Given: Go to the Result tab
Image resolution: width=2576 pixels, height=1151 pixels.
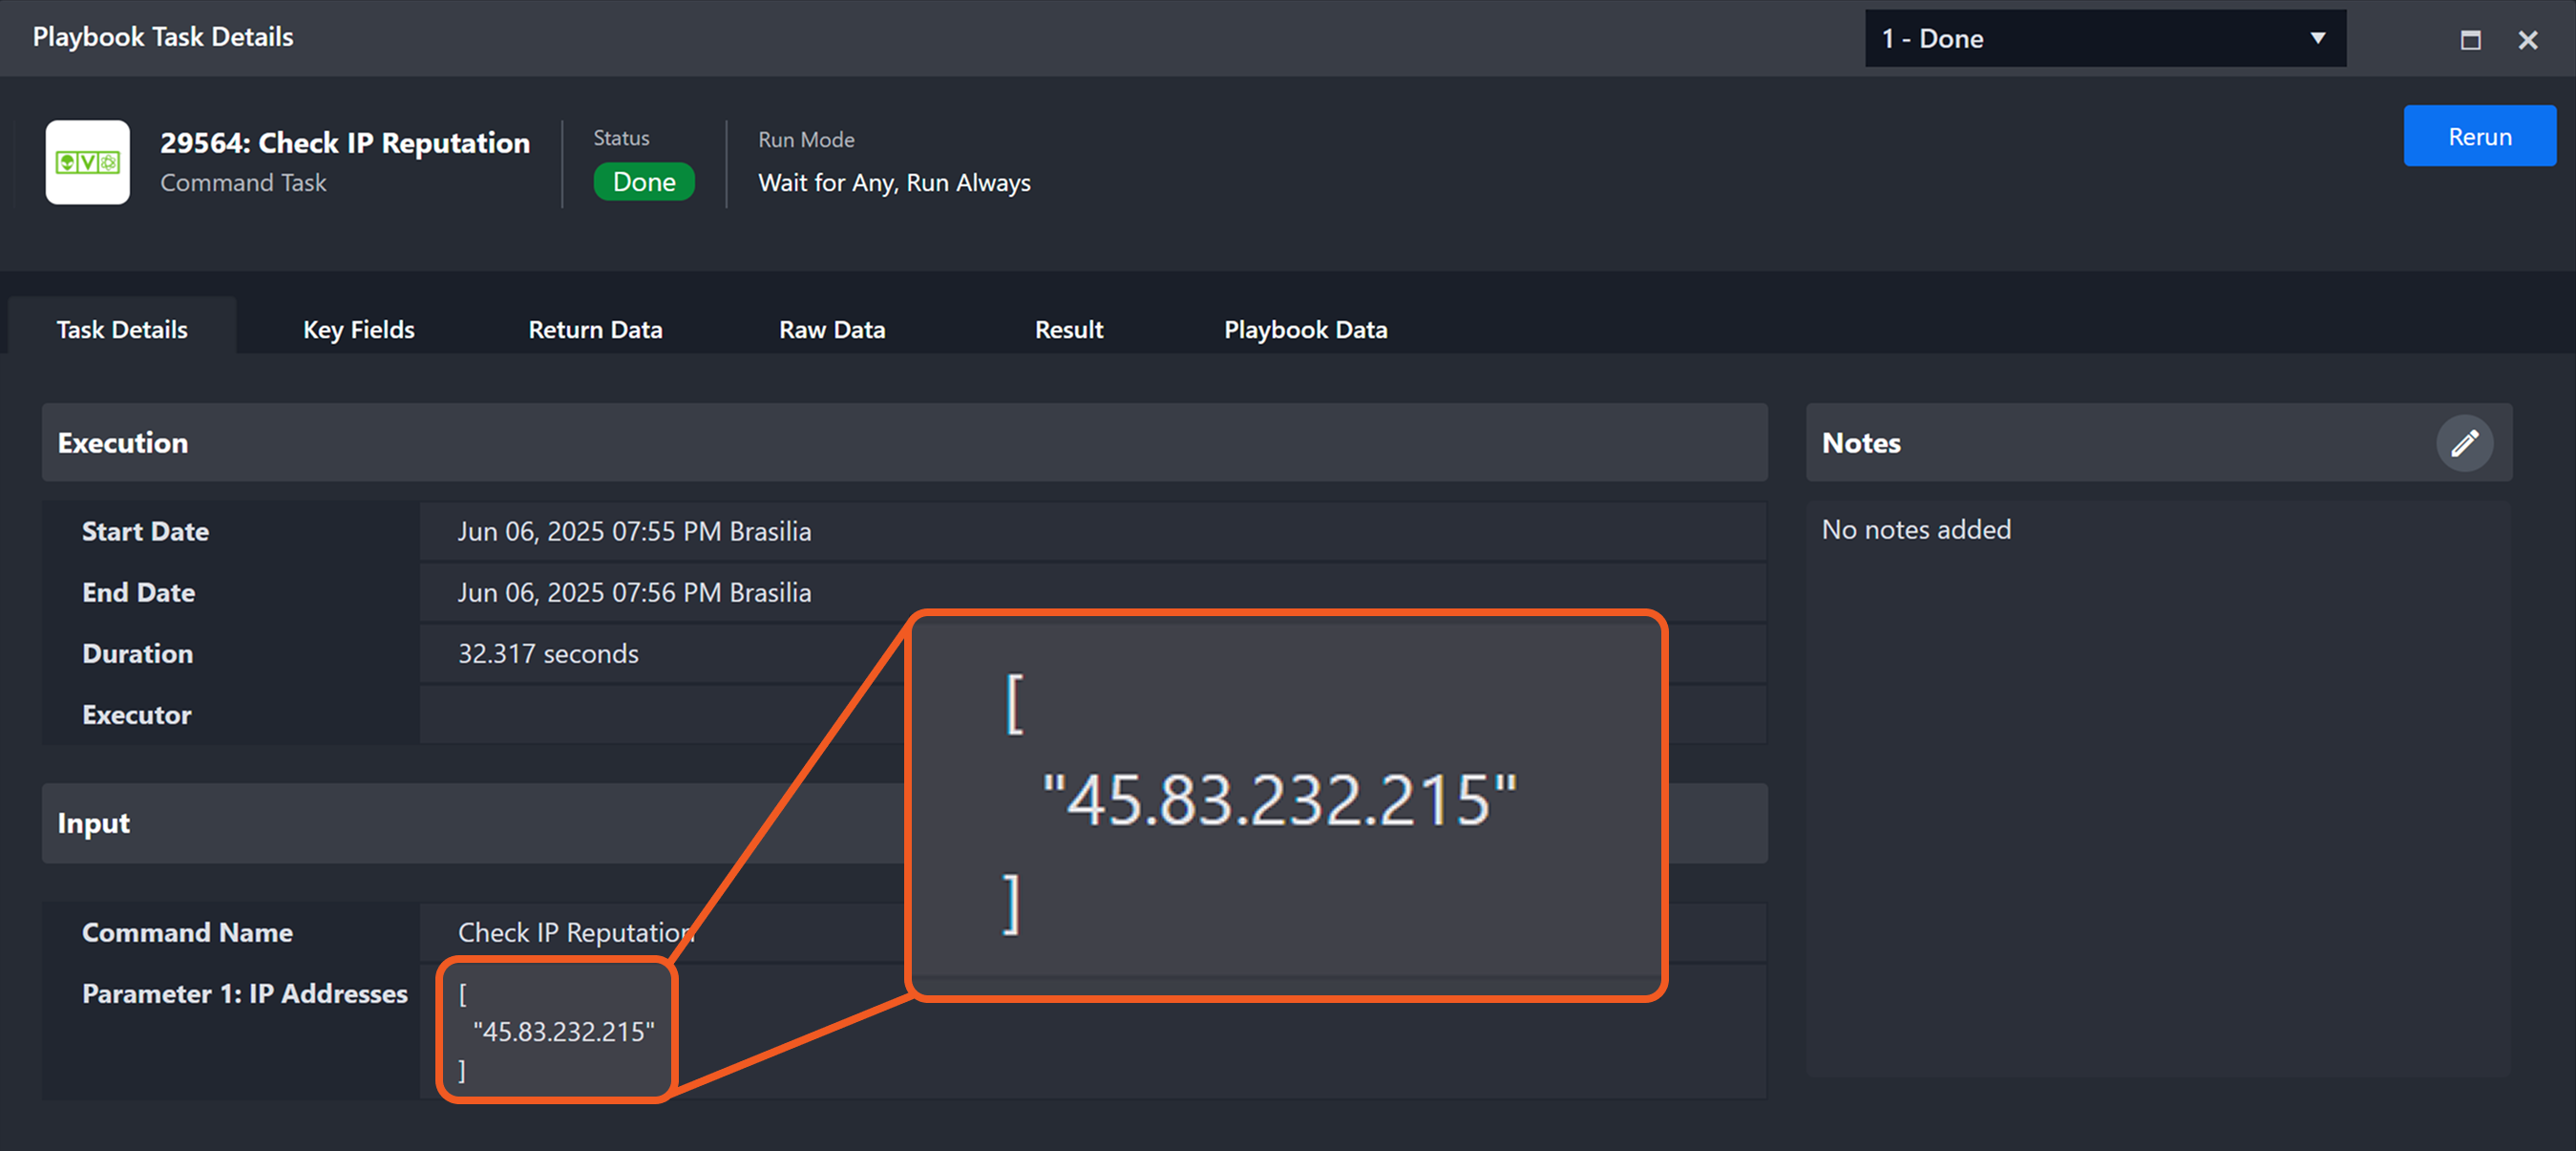Looking at the screenshot, I should tap(1068, 329).
